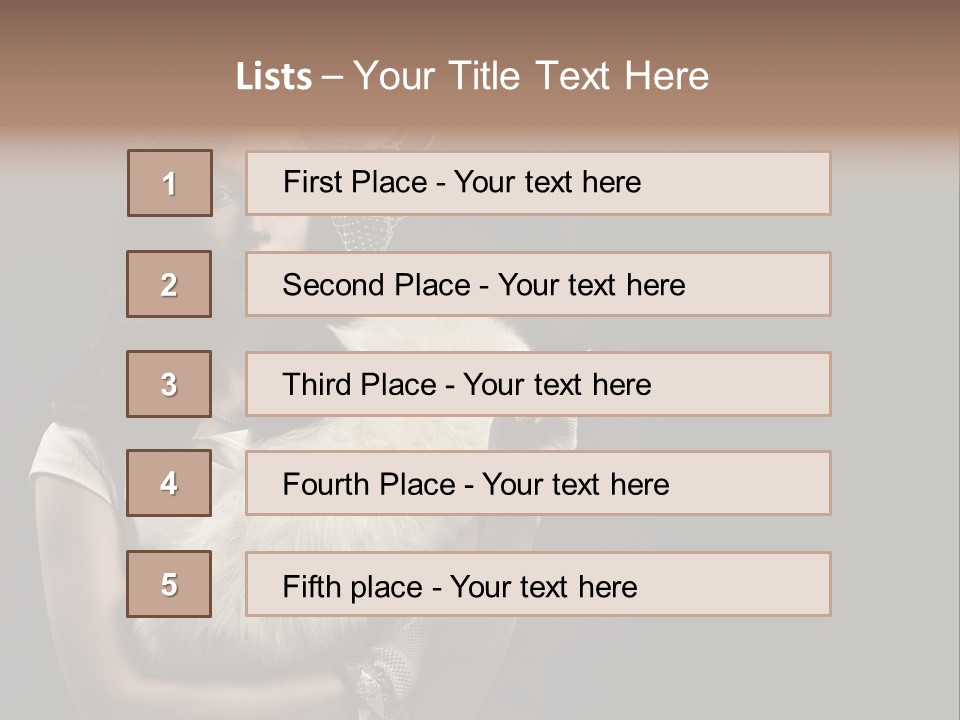Select the number 4 square
Image resolution: width=960 pixels, height=720 pixels.
169,483
